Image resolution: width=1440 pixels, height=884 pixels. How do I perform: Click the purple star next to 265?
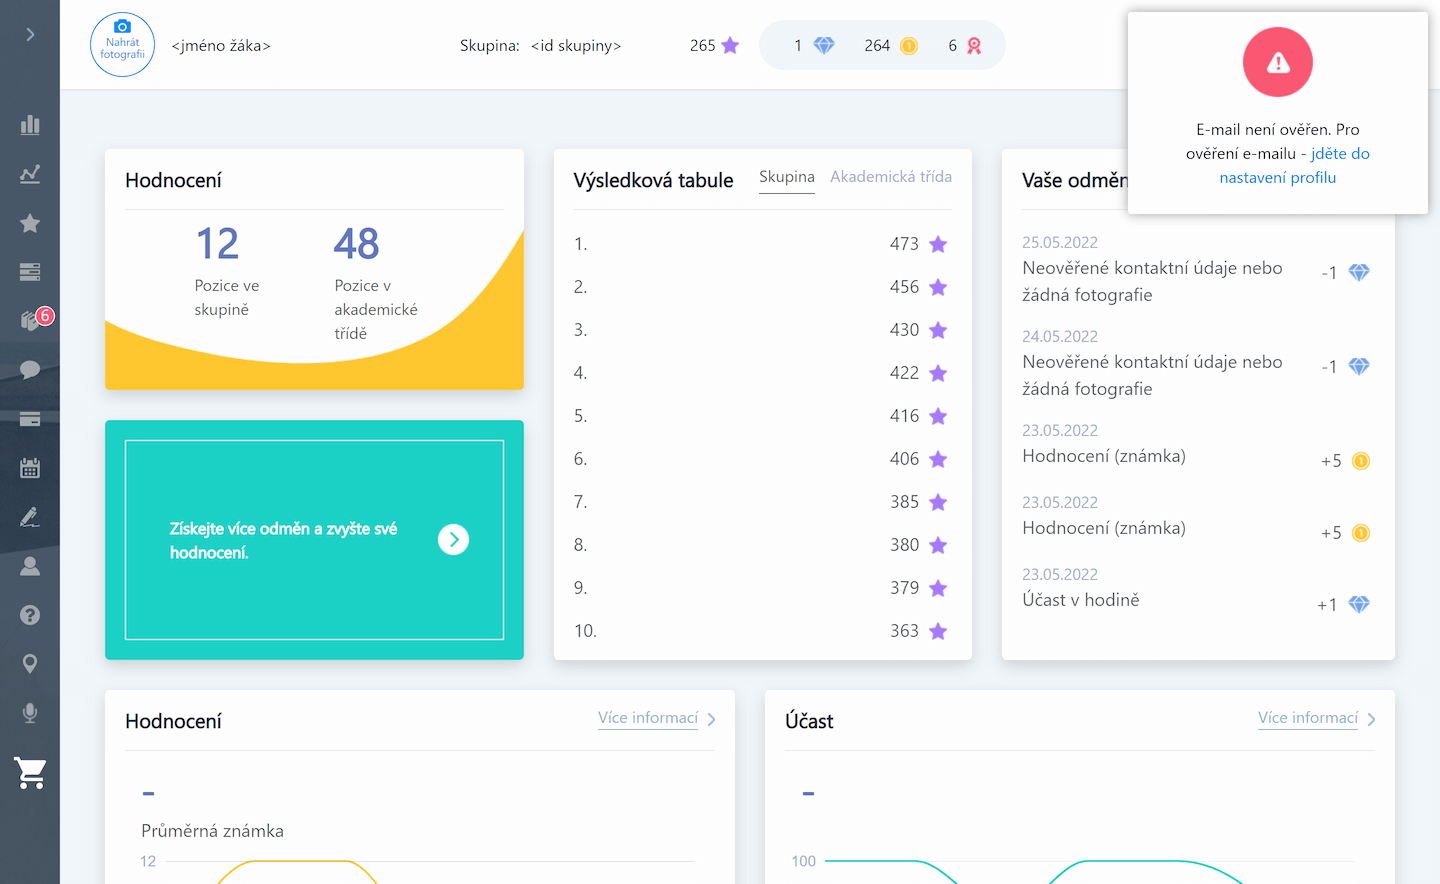pos(730,46)
